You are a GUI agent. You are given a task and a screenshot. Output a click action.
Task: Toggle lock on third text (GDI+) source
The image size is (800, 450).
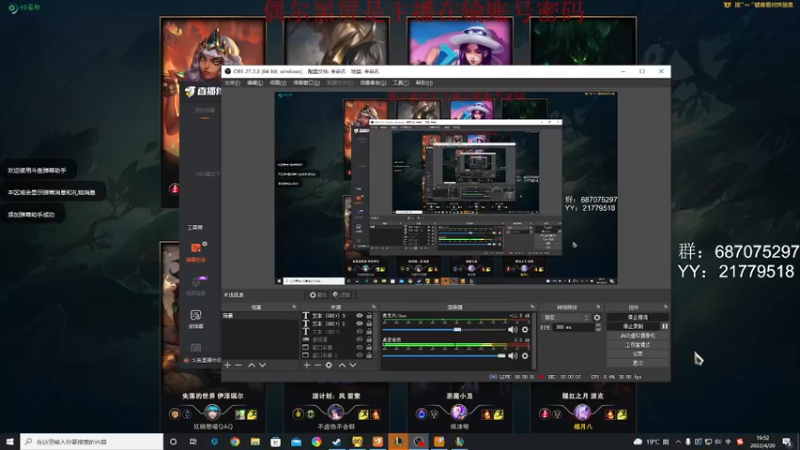[369, 332]
